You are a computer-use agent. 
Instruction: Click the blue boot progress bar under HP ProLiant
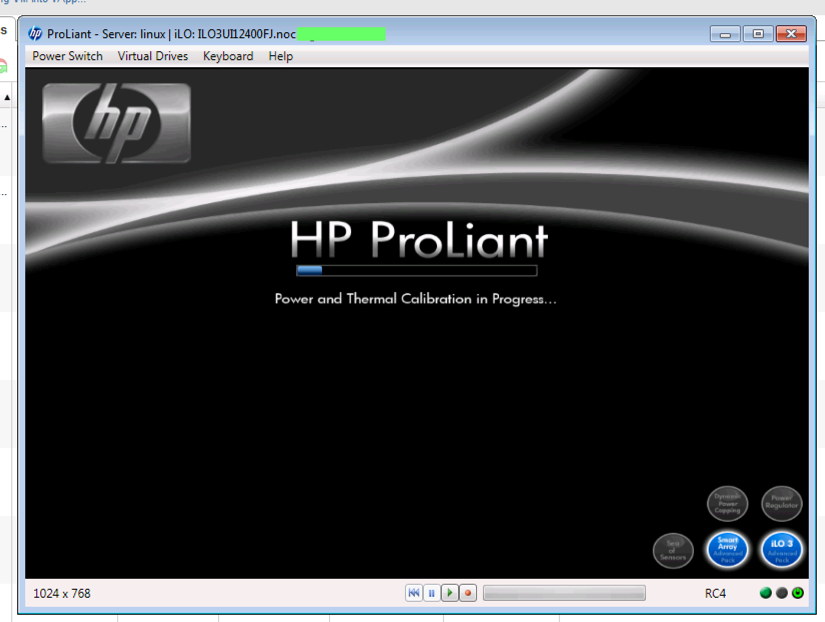417,270
